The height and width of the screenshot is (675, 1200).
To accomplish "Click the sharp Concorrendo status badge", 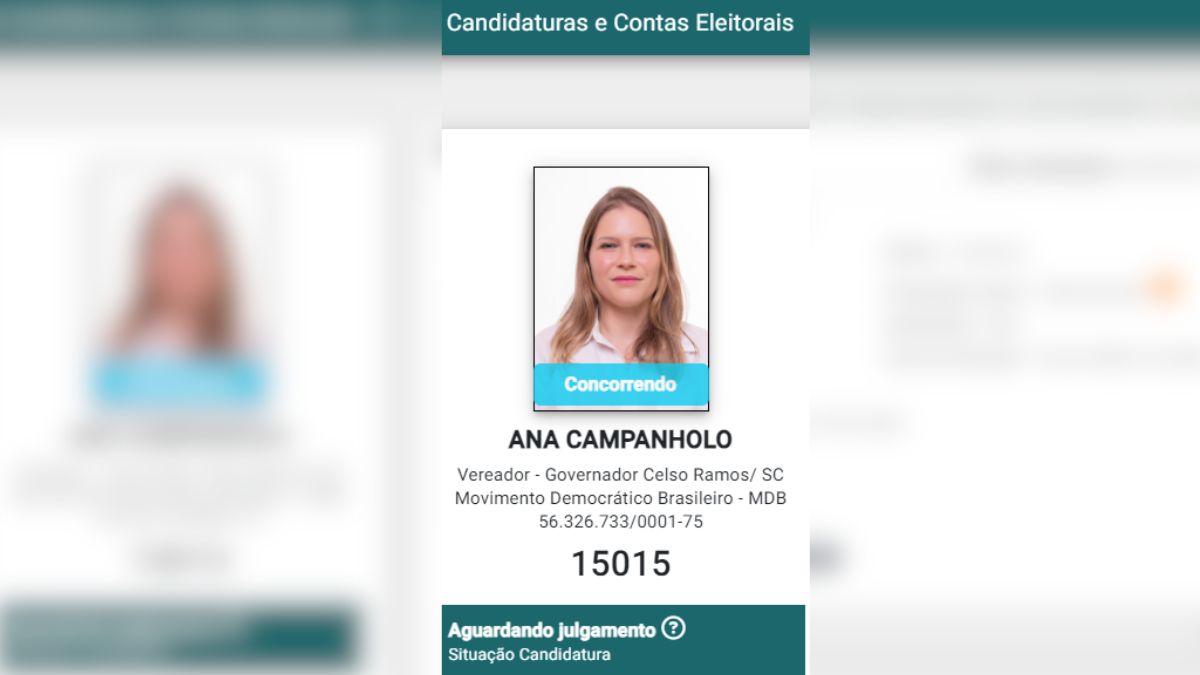I will coord(621,384).
